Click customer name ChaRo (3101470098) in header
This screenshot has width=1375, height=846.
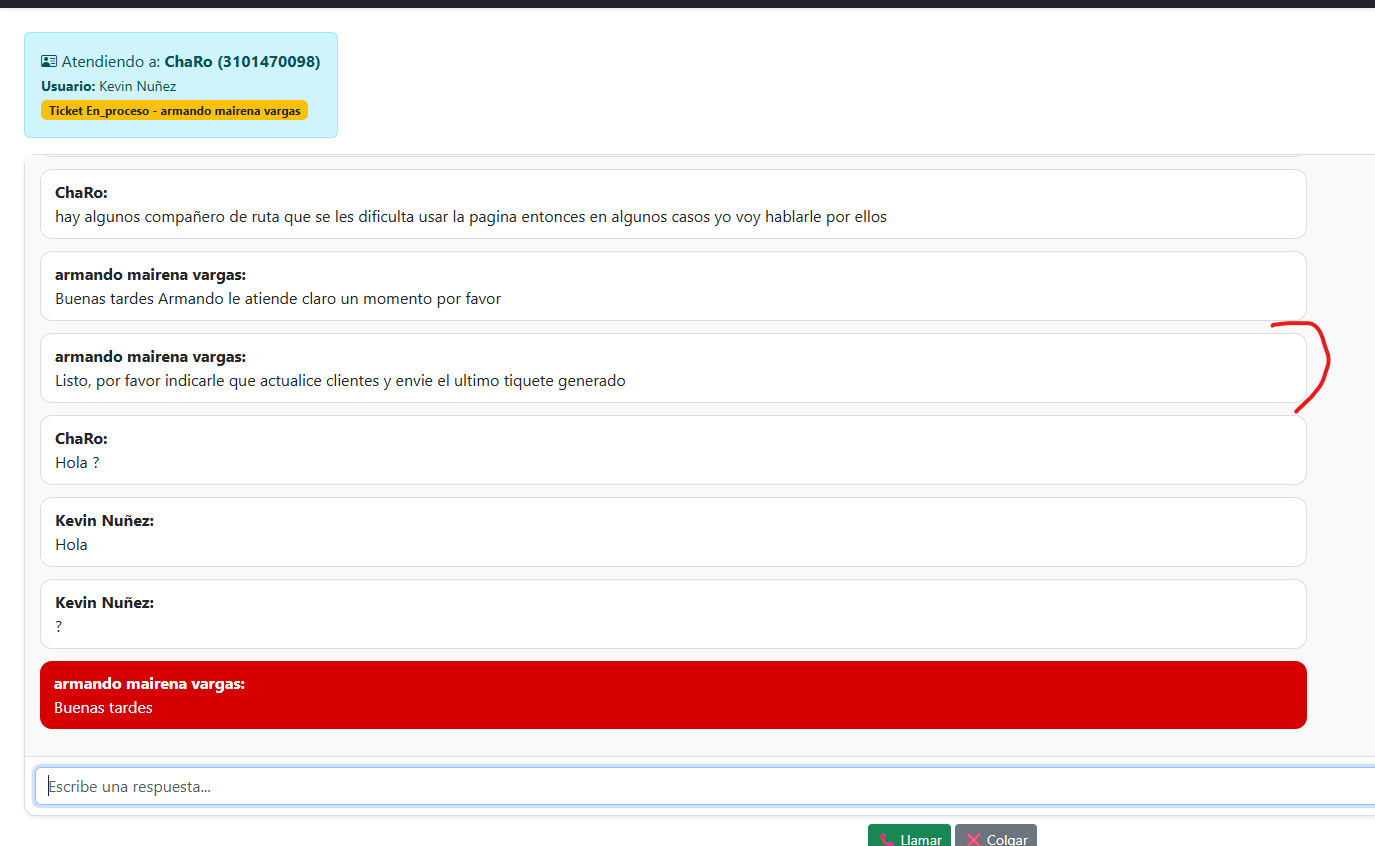click(242, 62)
